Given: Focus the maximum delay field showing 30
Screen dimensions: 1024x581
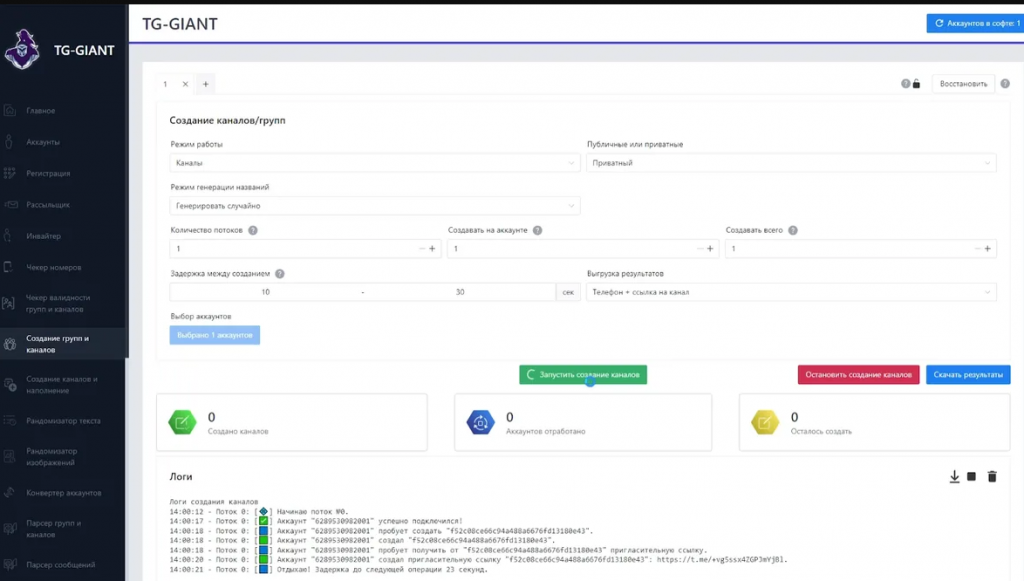Looking at the screenshot, I should [x=460, y=292].
